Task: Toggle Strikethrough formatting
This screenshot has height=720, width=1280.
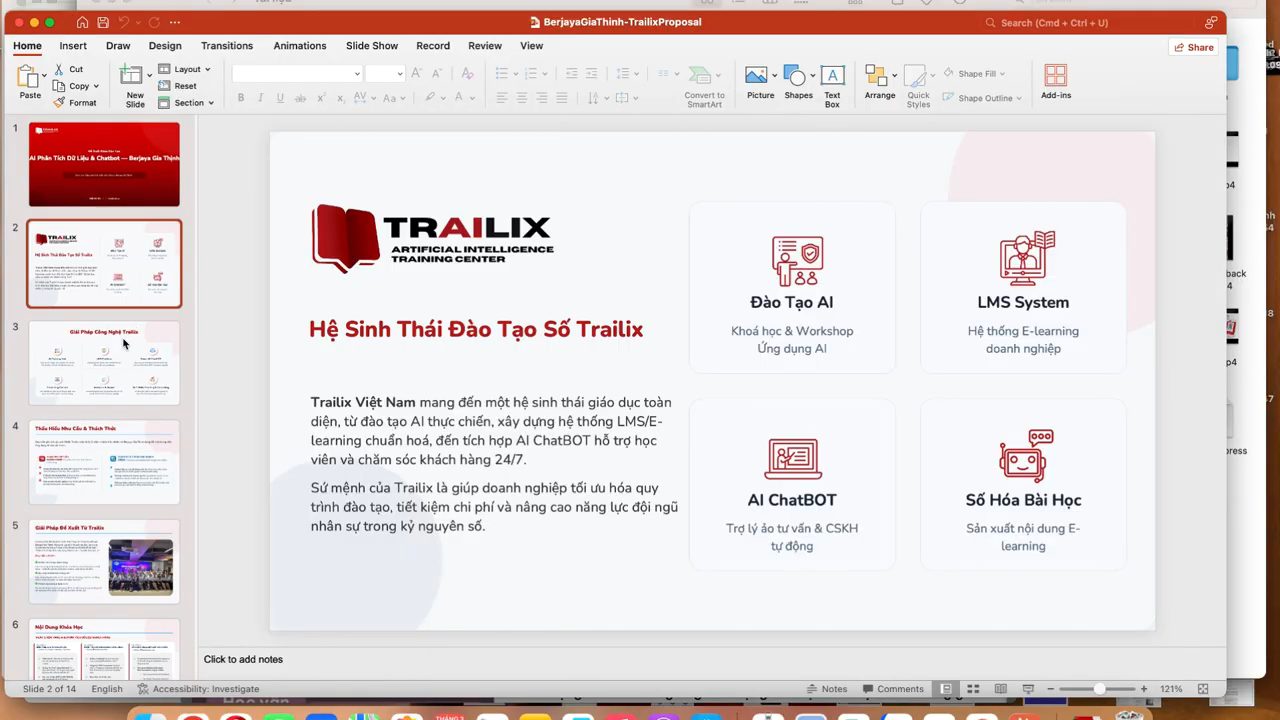Action: click(299, 98)
